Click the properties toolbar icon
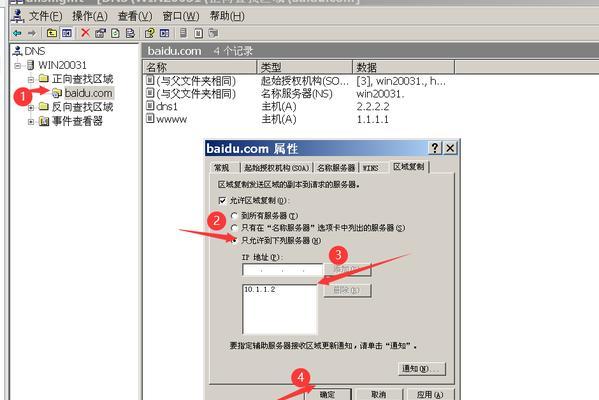 point(100,33)
